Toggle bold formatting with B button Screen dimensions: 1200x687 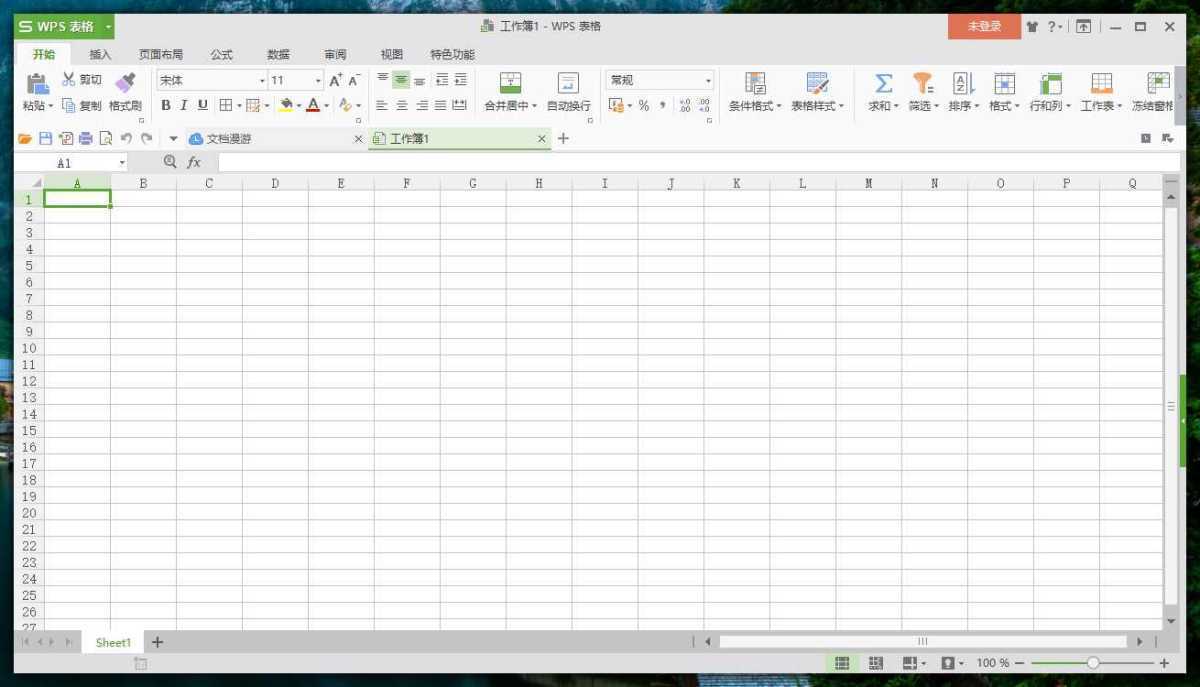click(165, 104)
